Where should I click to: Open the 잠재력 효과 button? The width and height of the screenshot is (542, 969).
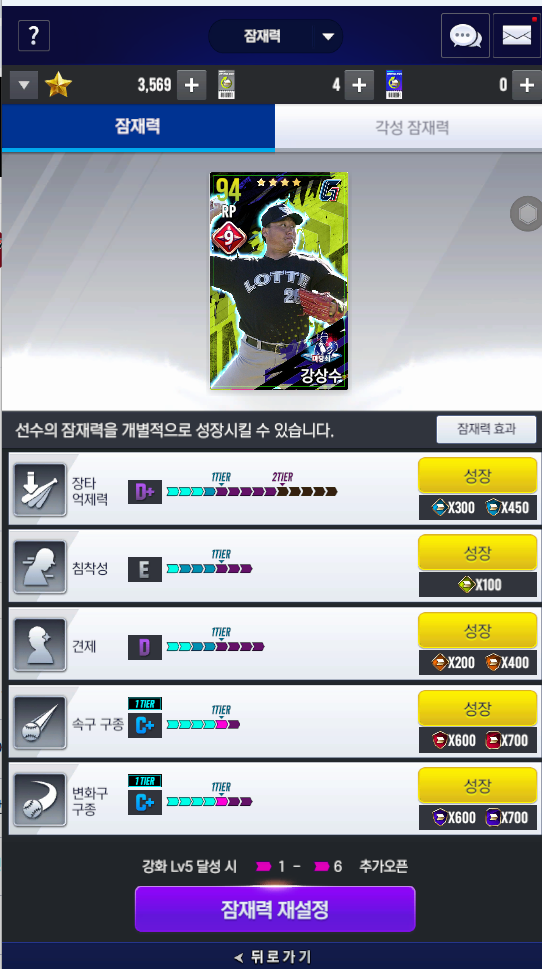pyautogui.click(x=486, y=429)
